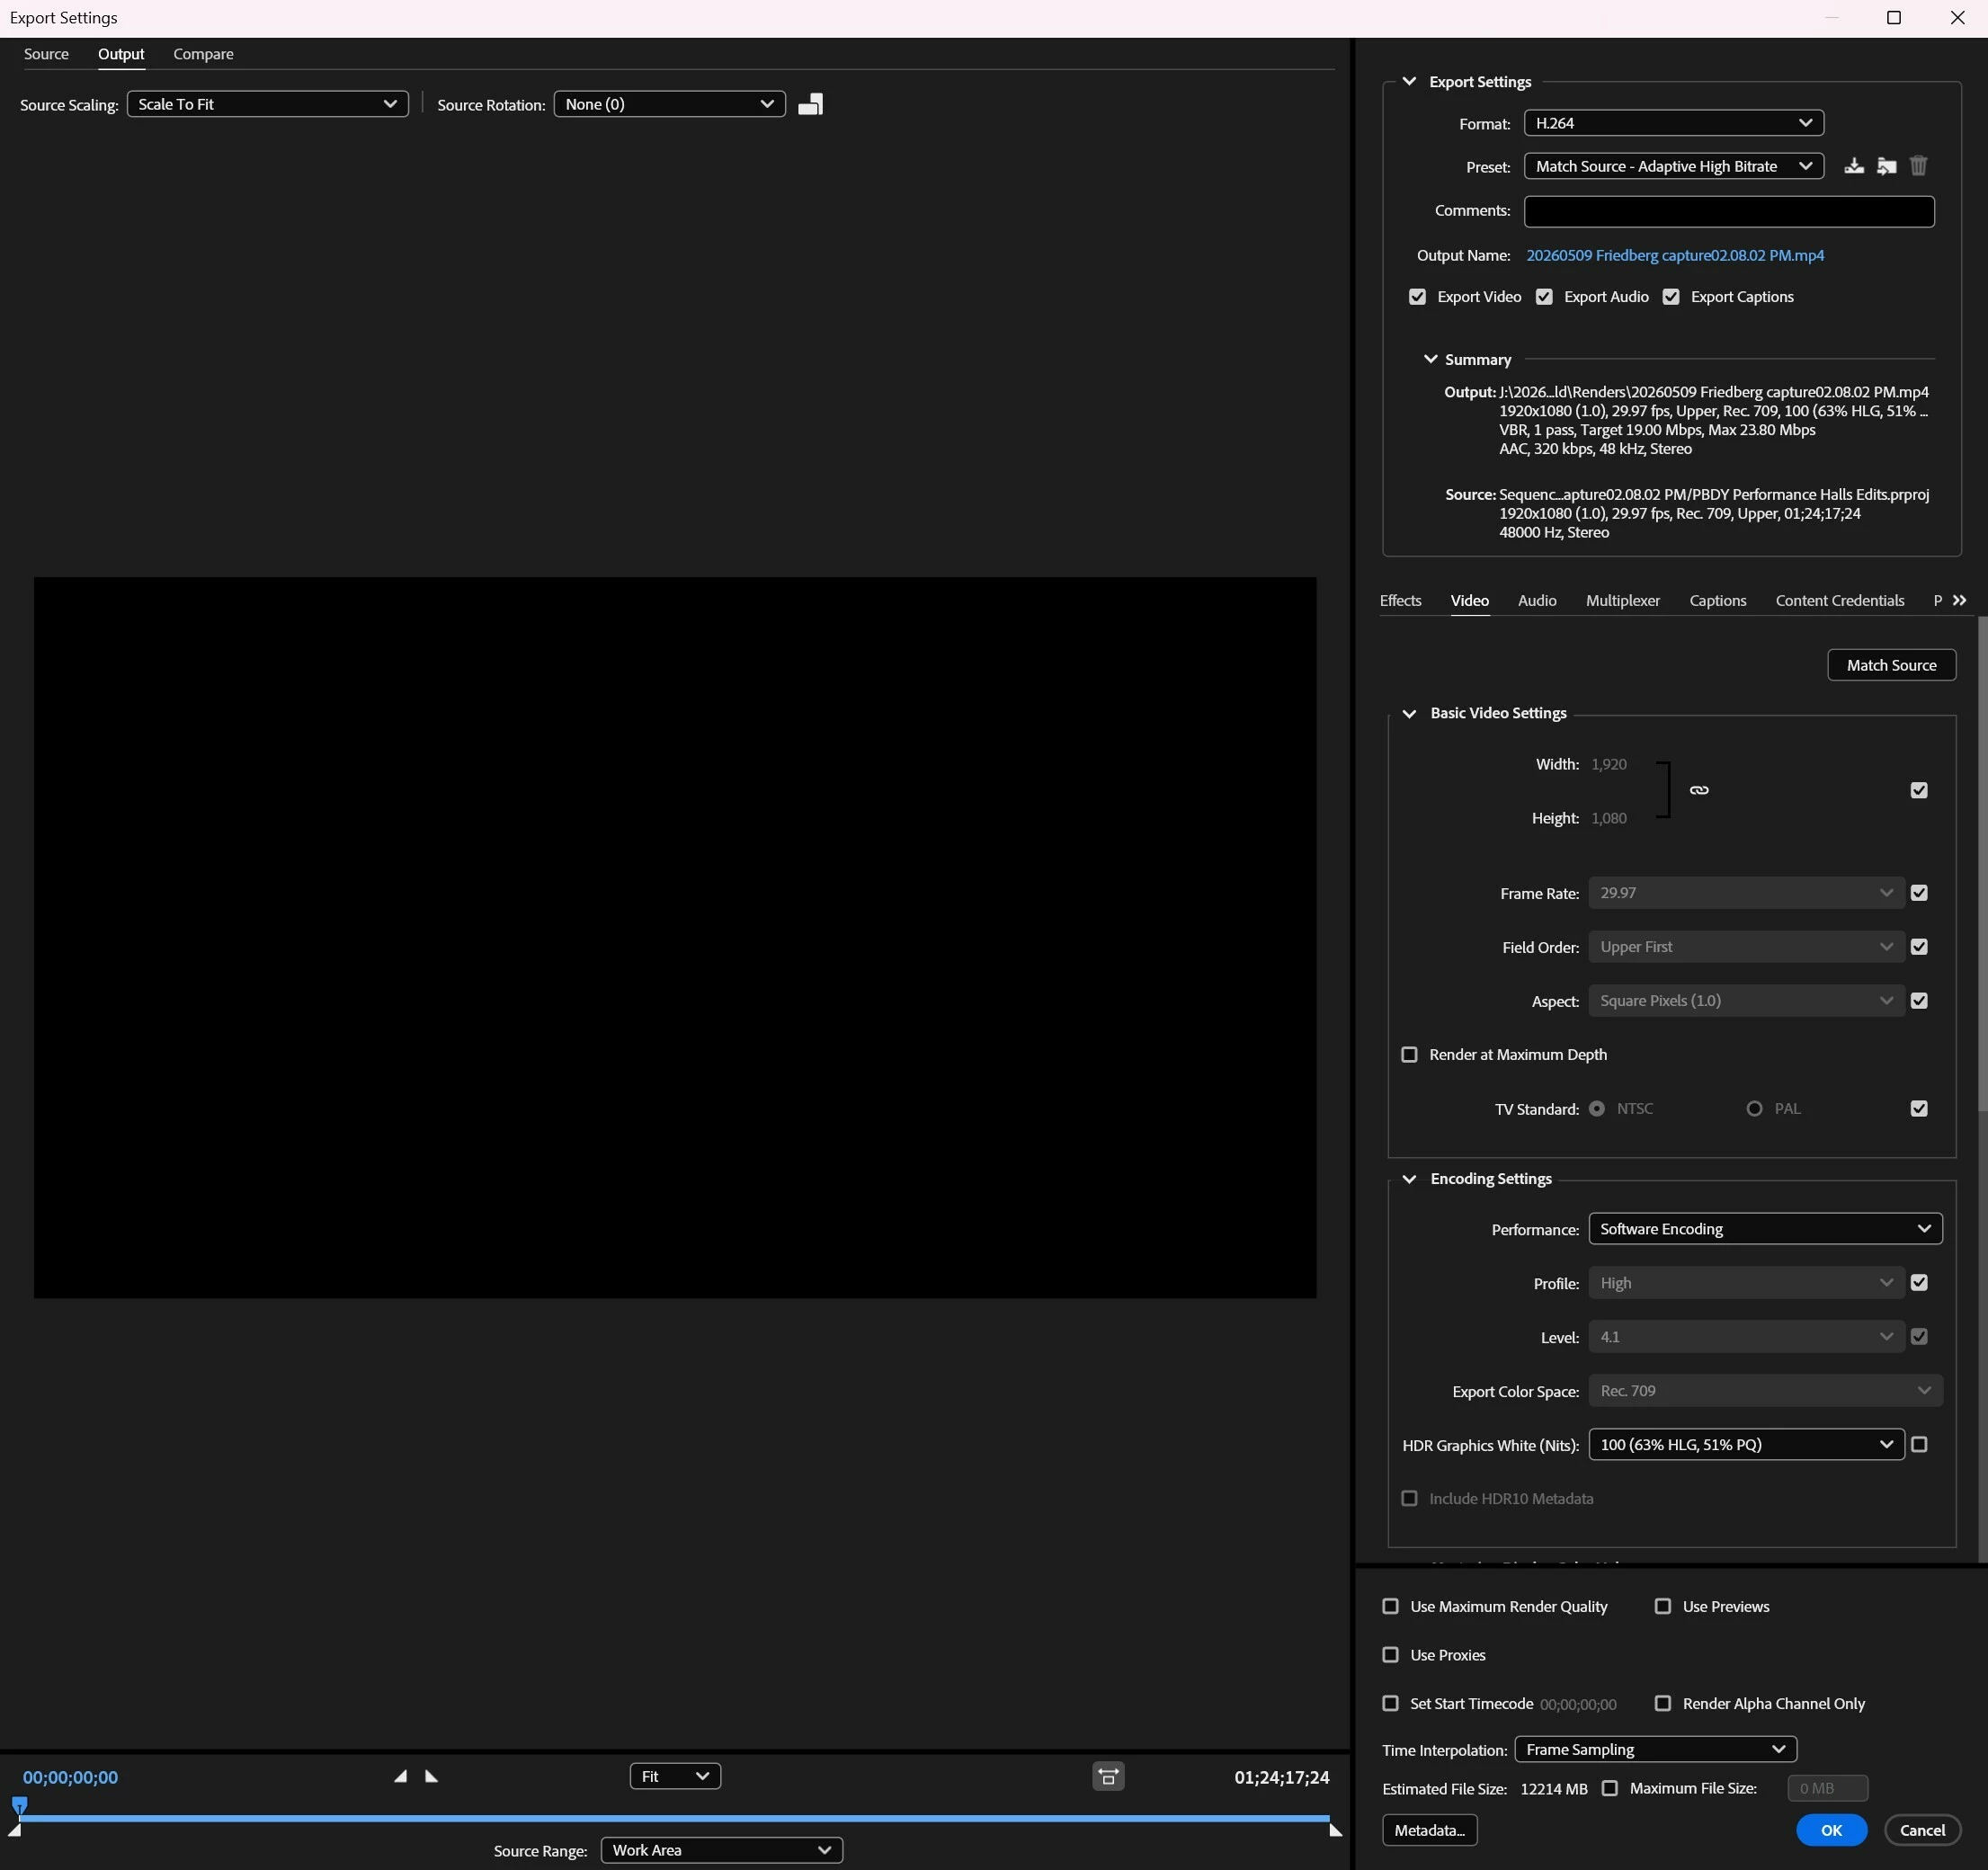Enable Render at Maximum Depth
This screenshot has width=1988, height=1870.
pos(1409,1054)
